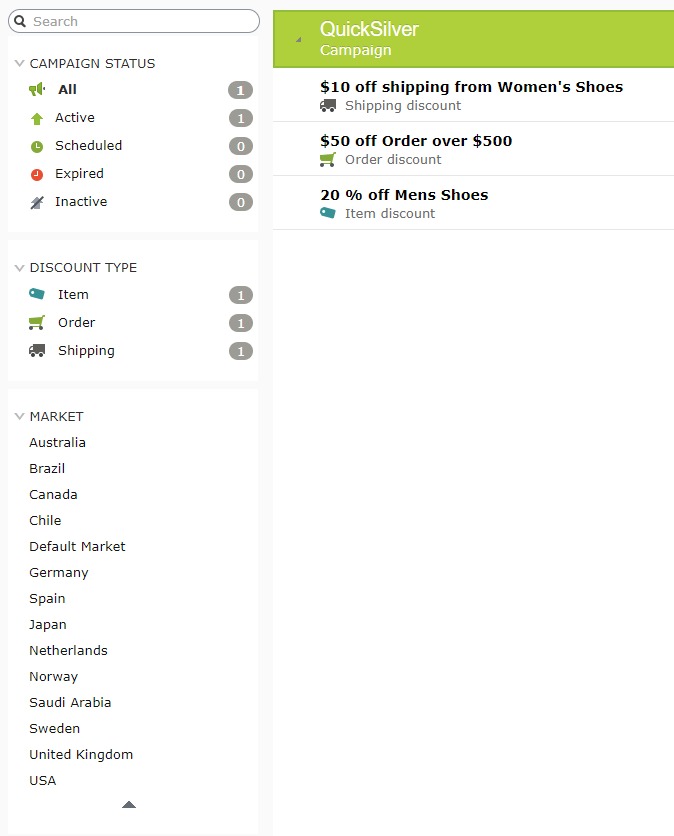674x836 pixels.
Task: Click the megaphone icon next to All
Action: (37, 90)
